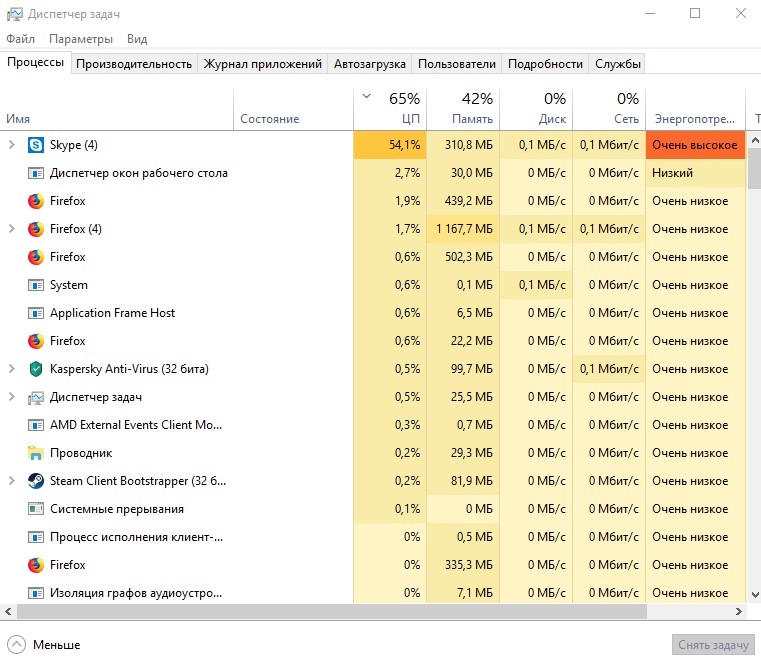Click the Процесс исполнения клиент icon

pyautogui.click(x=36, y=537)
